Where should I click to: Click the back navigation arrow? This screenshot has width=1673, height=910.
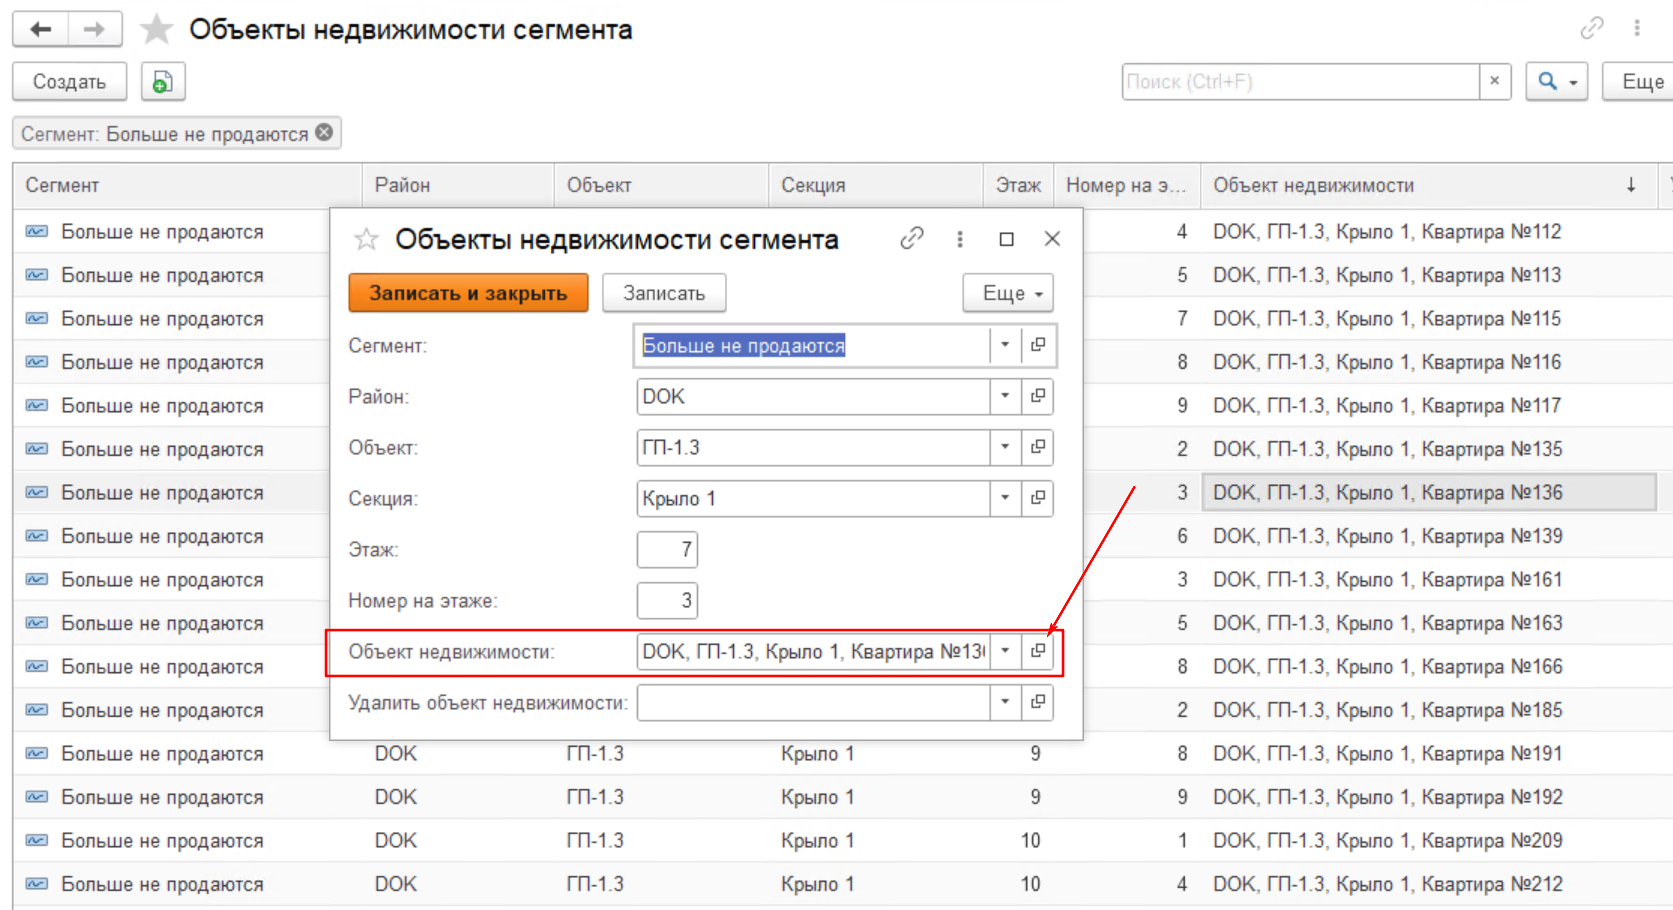click(x=41, y=30)
